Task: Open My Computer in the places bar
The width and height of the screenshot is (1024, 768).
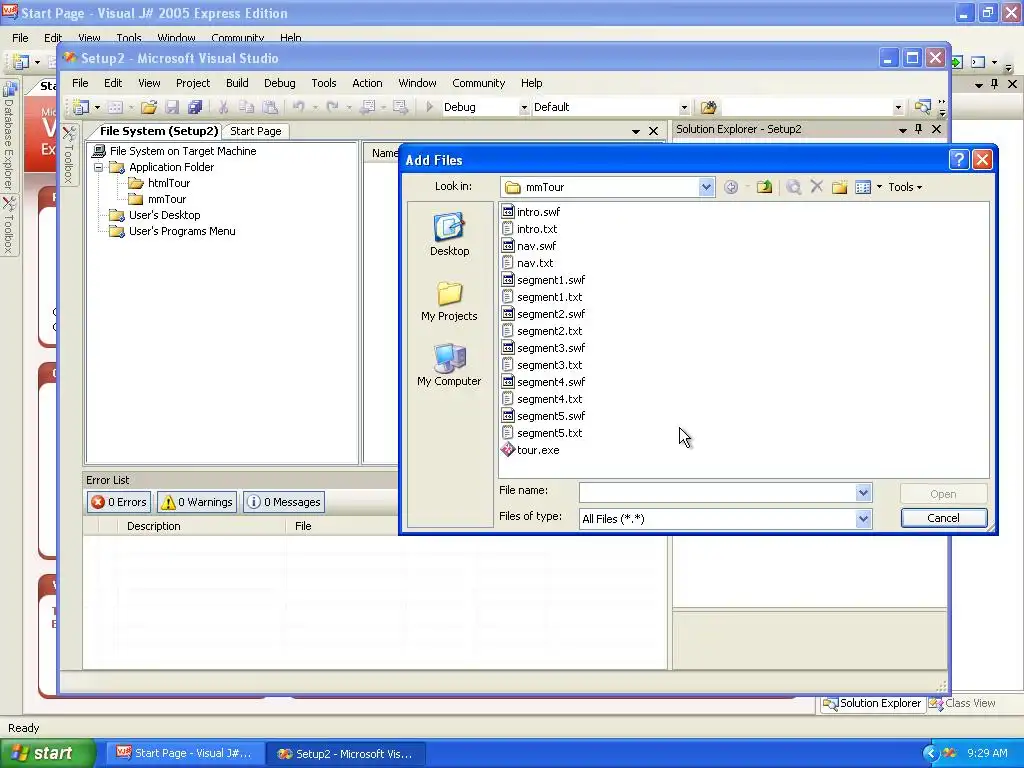Action: 449,365
